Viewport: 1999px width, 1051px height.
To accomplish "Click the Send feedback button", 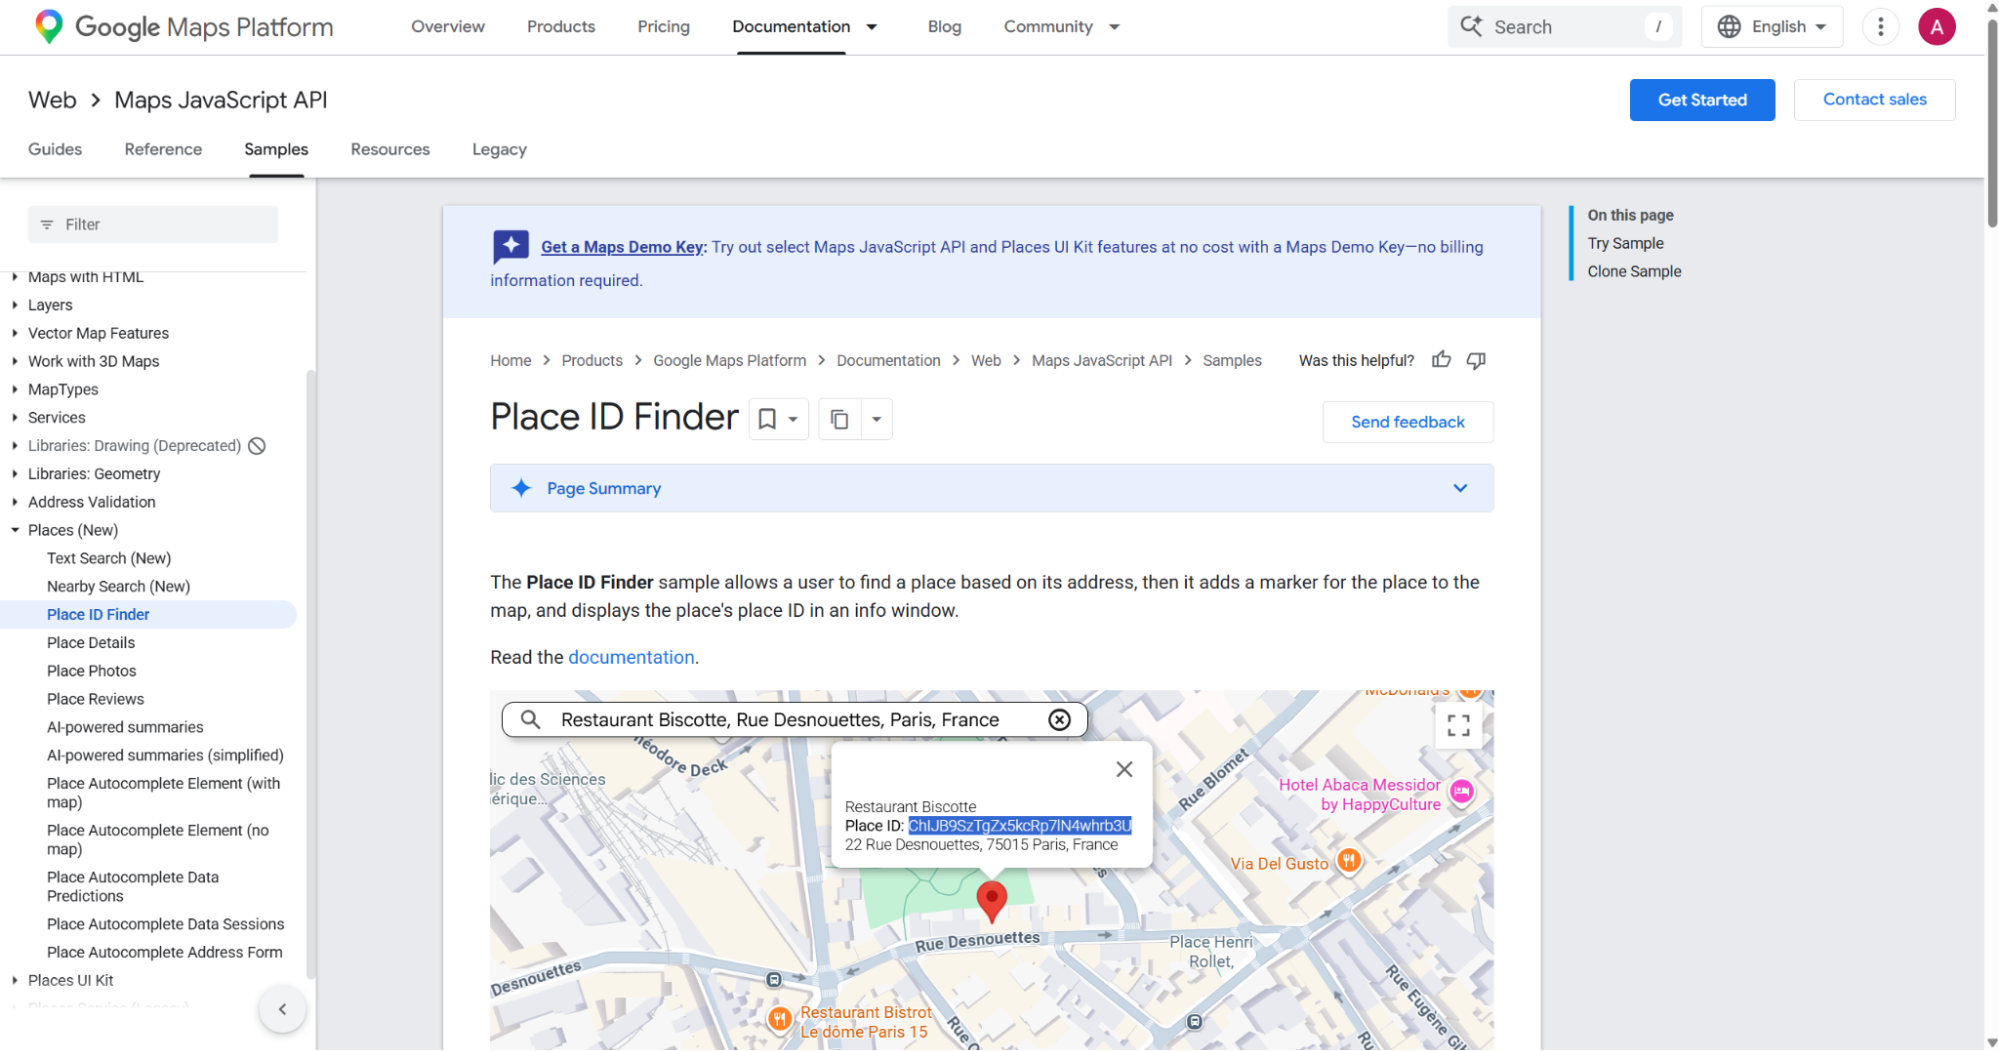I will point(1407,422).
